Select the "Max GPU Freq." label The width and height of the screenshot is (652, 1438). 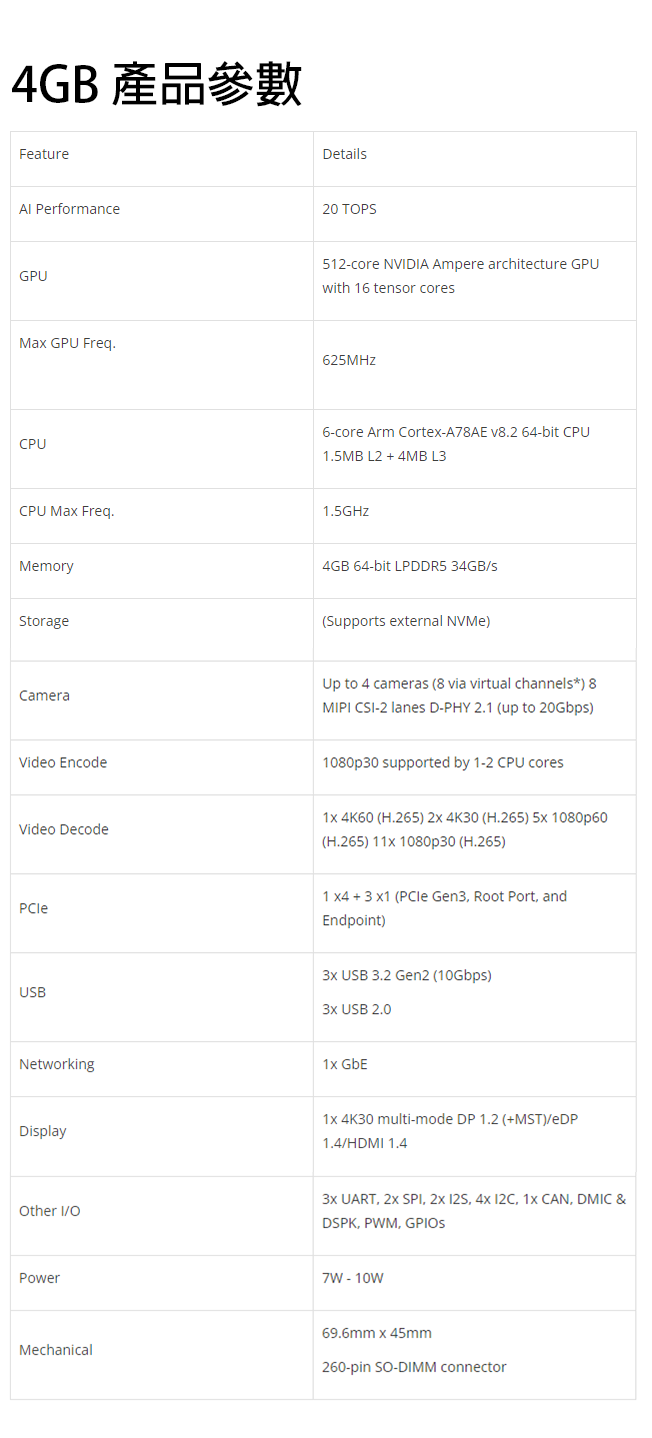pos(67,343)
